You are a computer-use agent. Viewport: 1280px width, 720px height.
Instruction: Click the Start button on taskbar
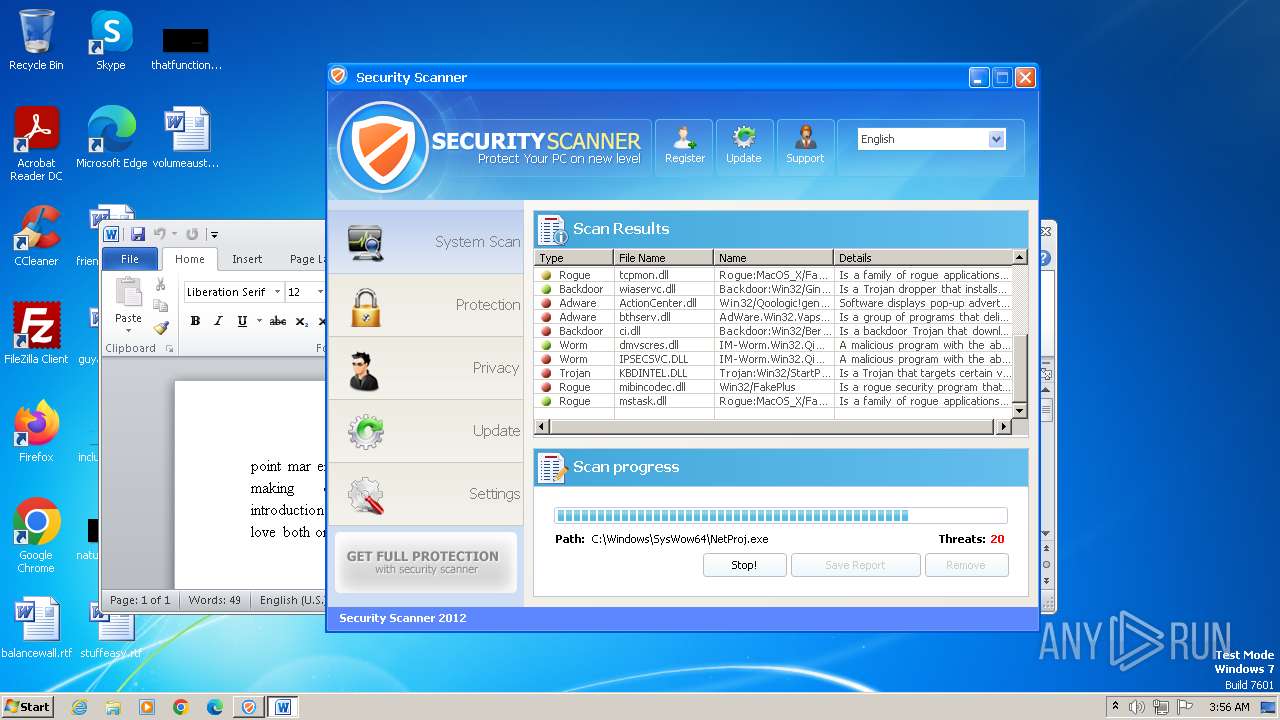[27, 707]
